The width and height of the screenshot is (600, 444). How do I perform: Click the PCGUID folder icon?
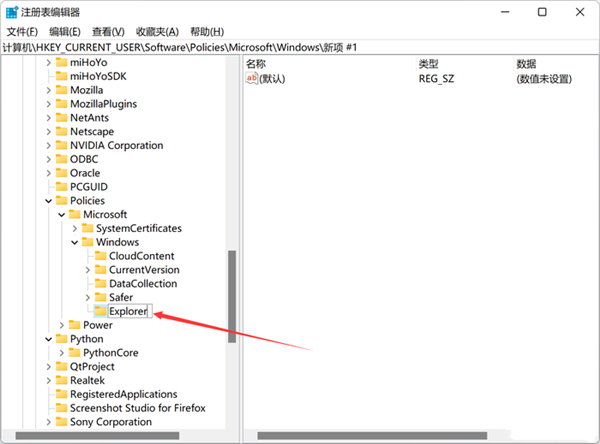click(60, 187)
